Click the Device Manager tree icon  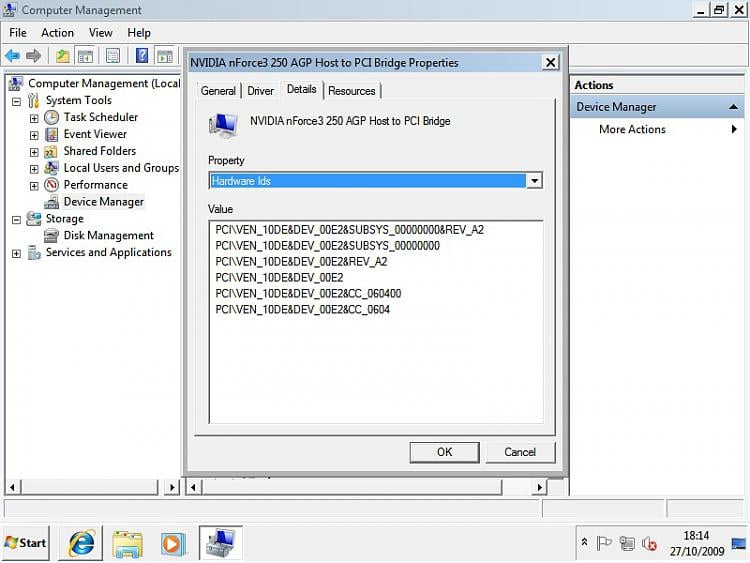51,202
